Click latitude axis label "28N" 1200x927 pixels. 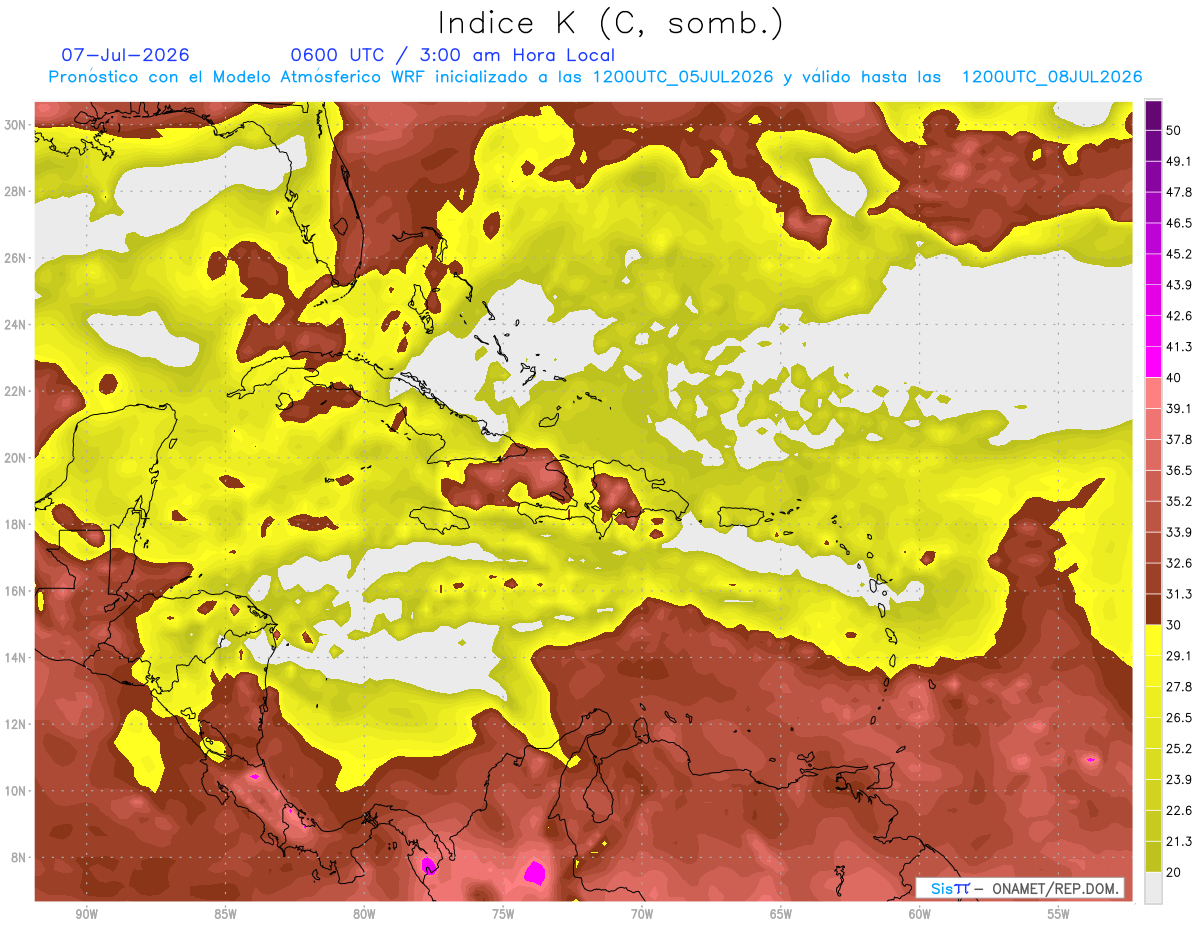click(17, 191)
